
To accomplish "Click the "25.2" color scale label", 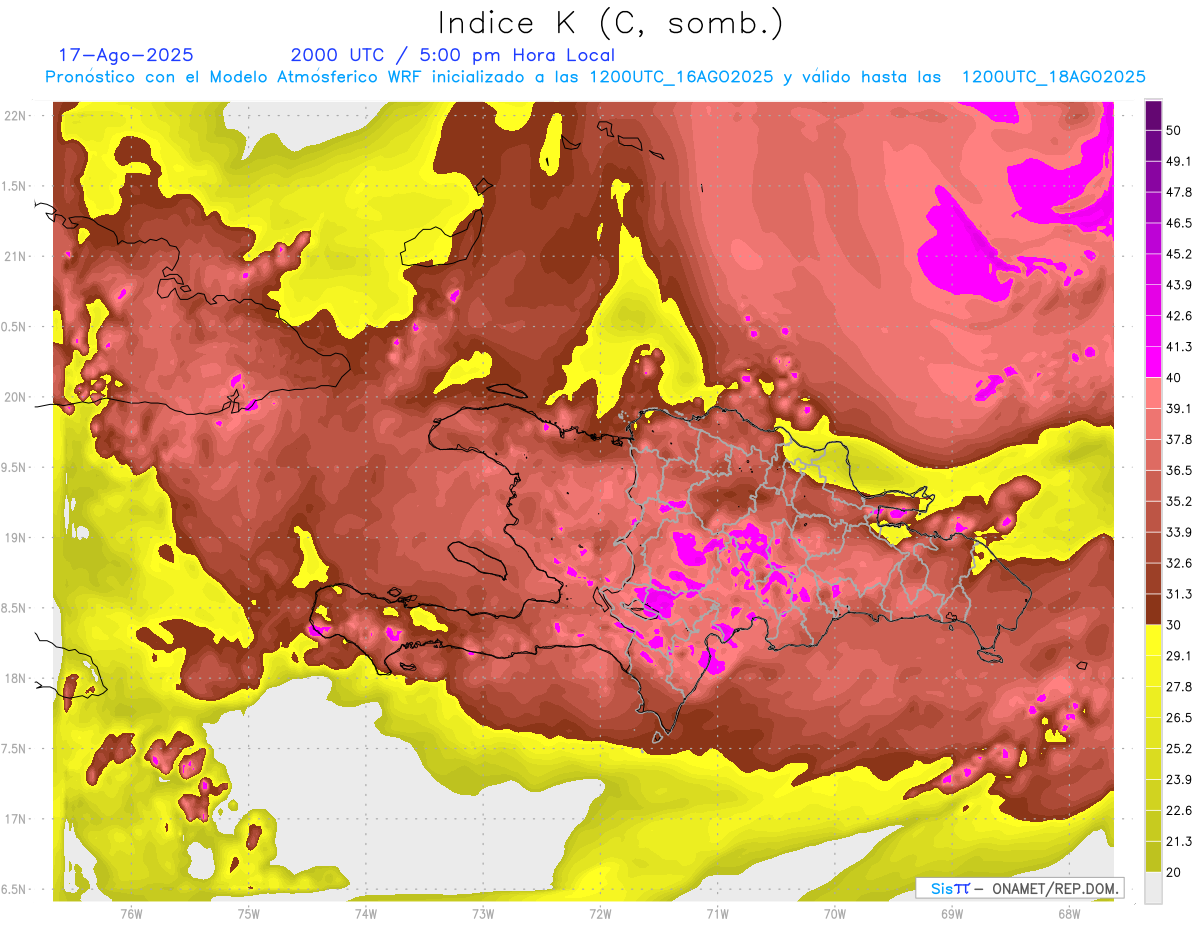I will [x=1179, y=749].
